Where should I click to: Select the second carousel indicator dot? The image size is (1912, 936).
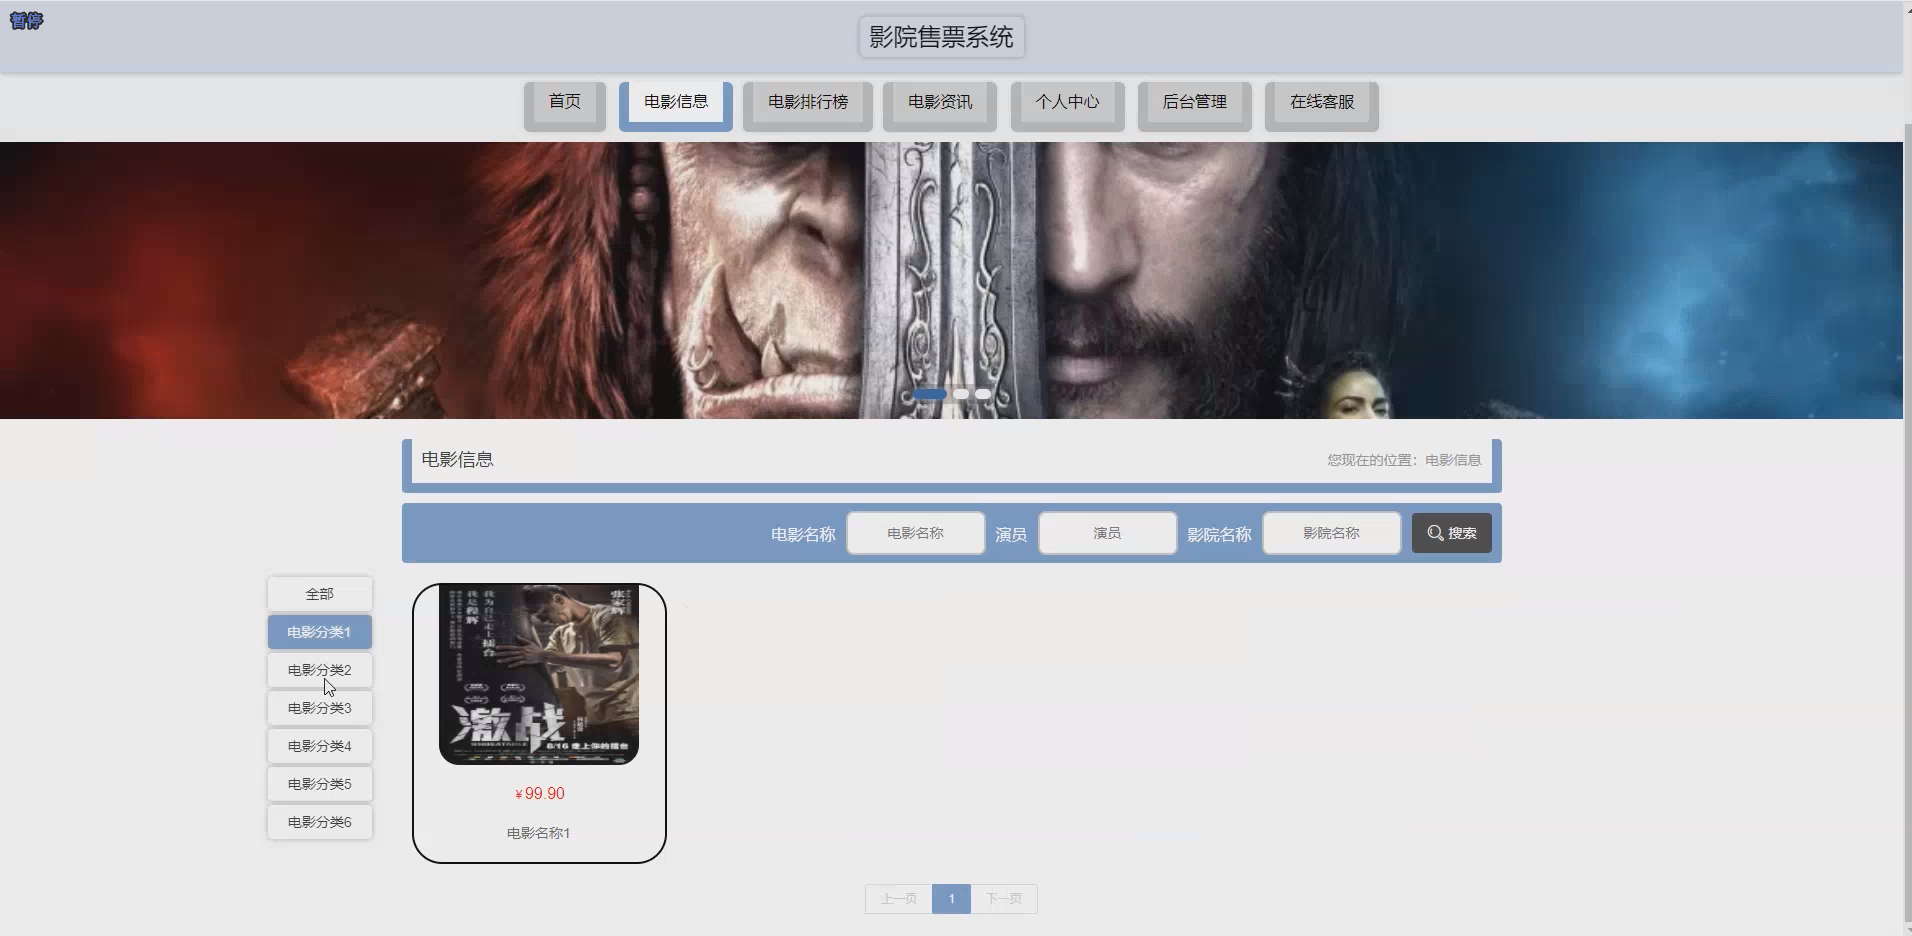pos(961,394)
